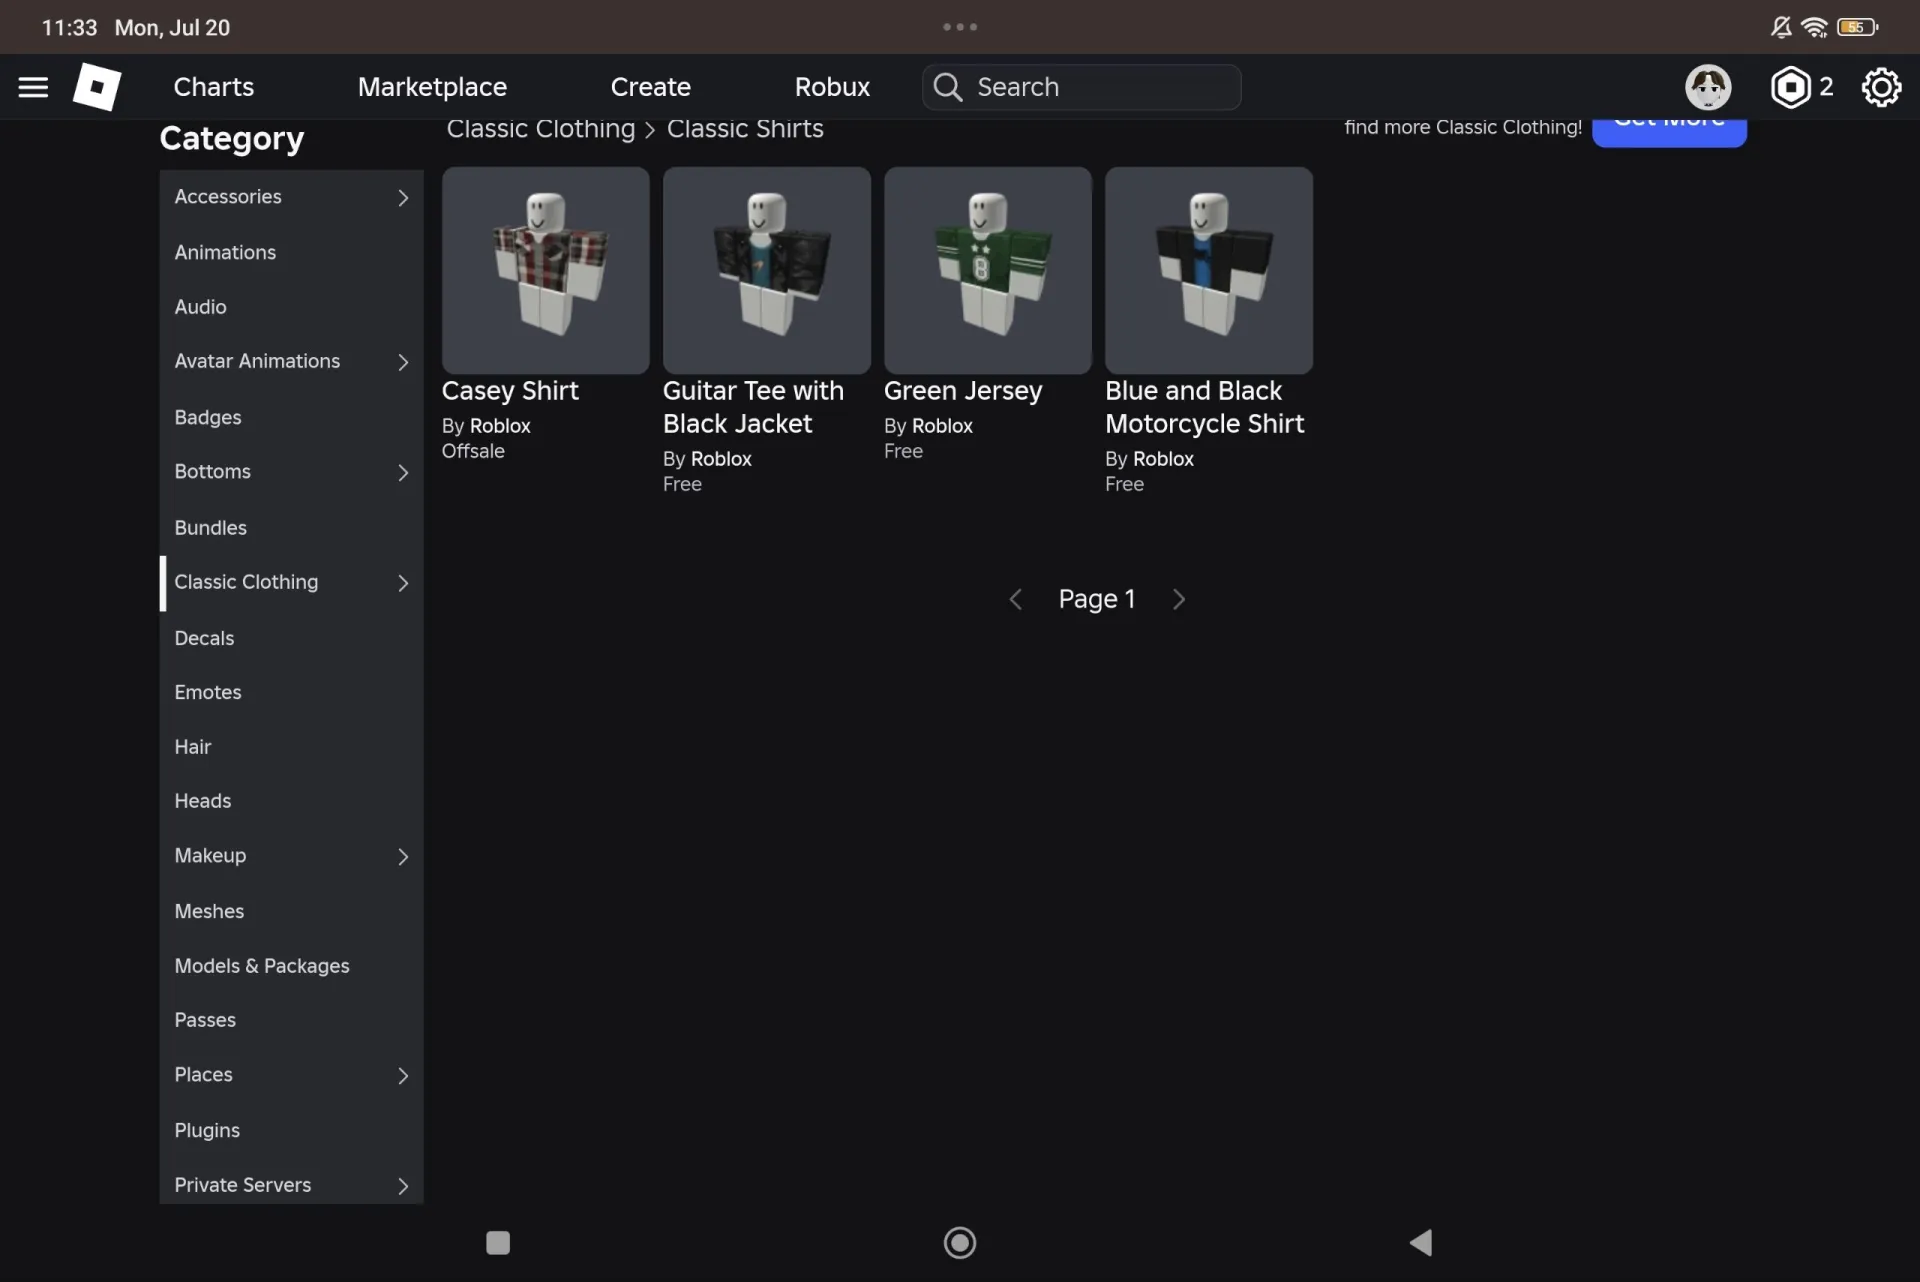
Task: Switch to the Charts tab
Action: [213, 87]
